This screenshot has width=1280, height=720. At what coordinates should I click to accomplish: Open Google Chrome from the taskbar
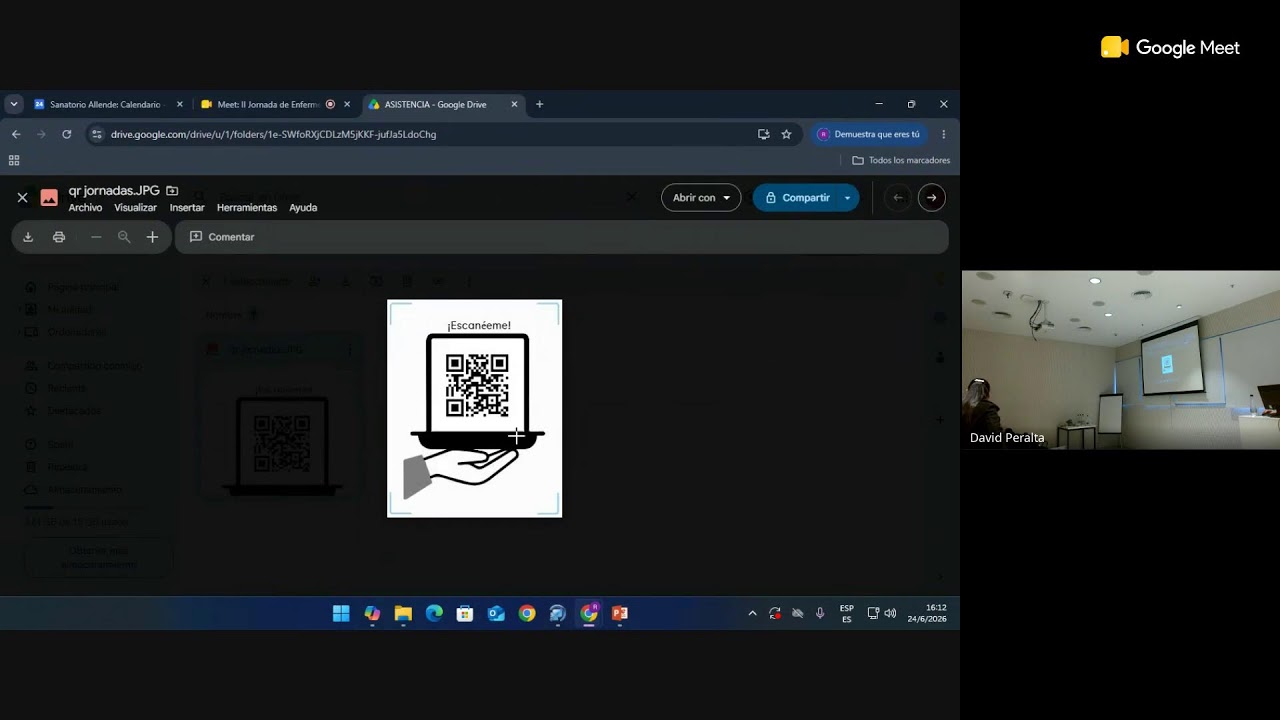pyautogui.click(x=527, y=614)
